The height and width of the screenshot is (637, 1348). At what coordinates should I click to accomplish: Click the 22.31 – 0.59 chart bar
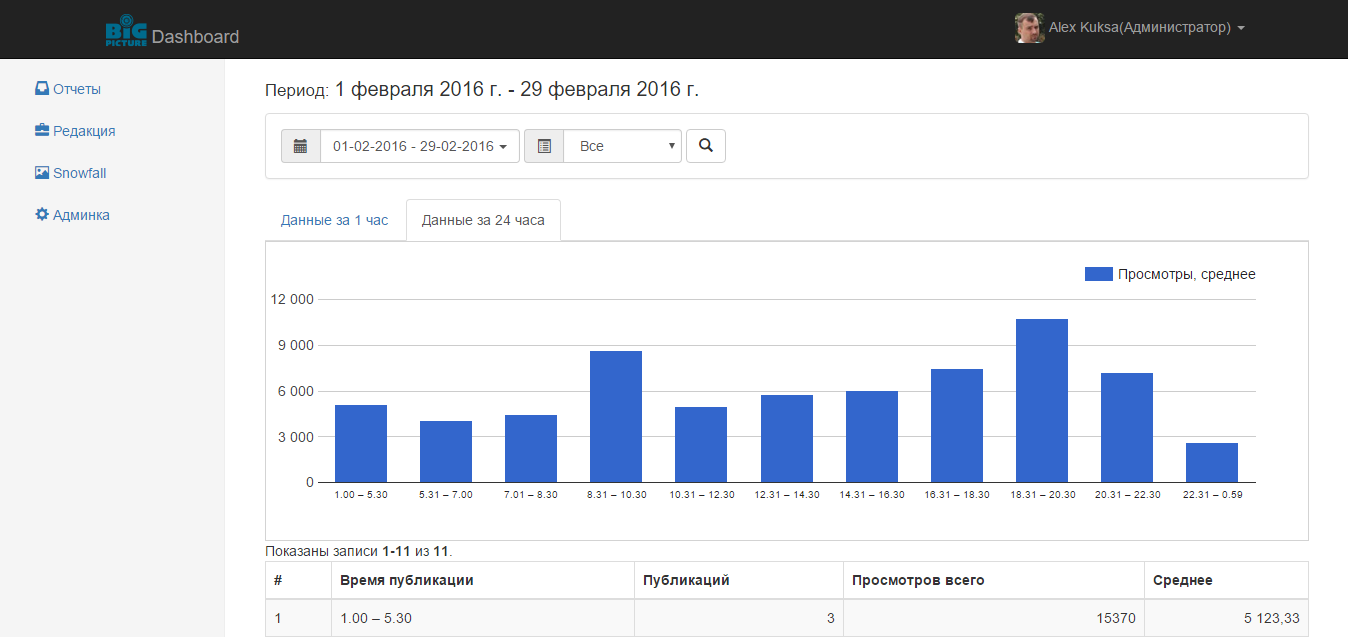point(1212,463)
